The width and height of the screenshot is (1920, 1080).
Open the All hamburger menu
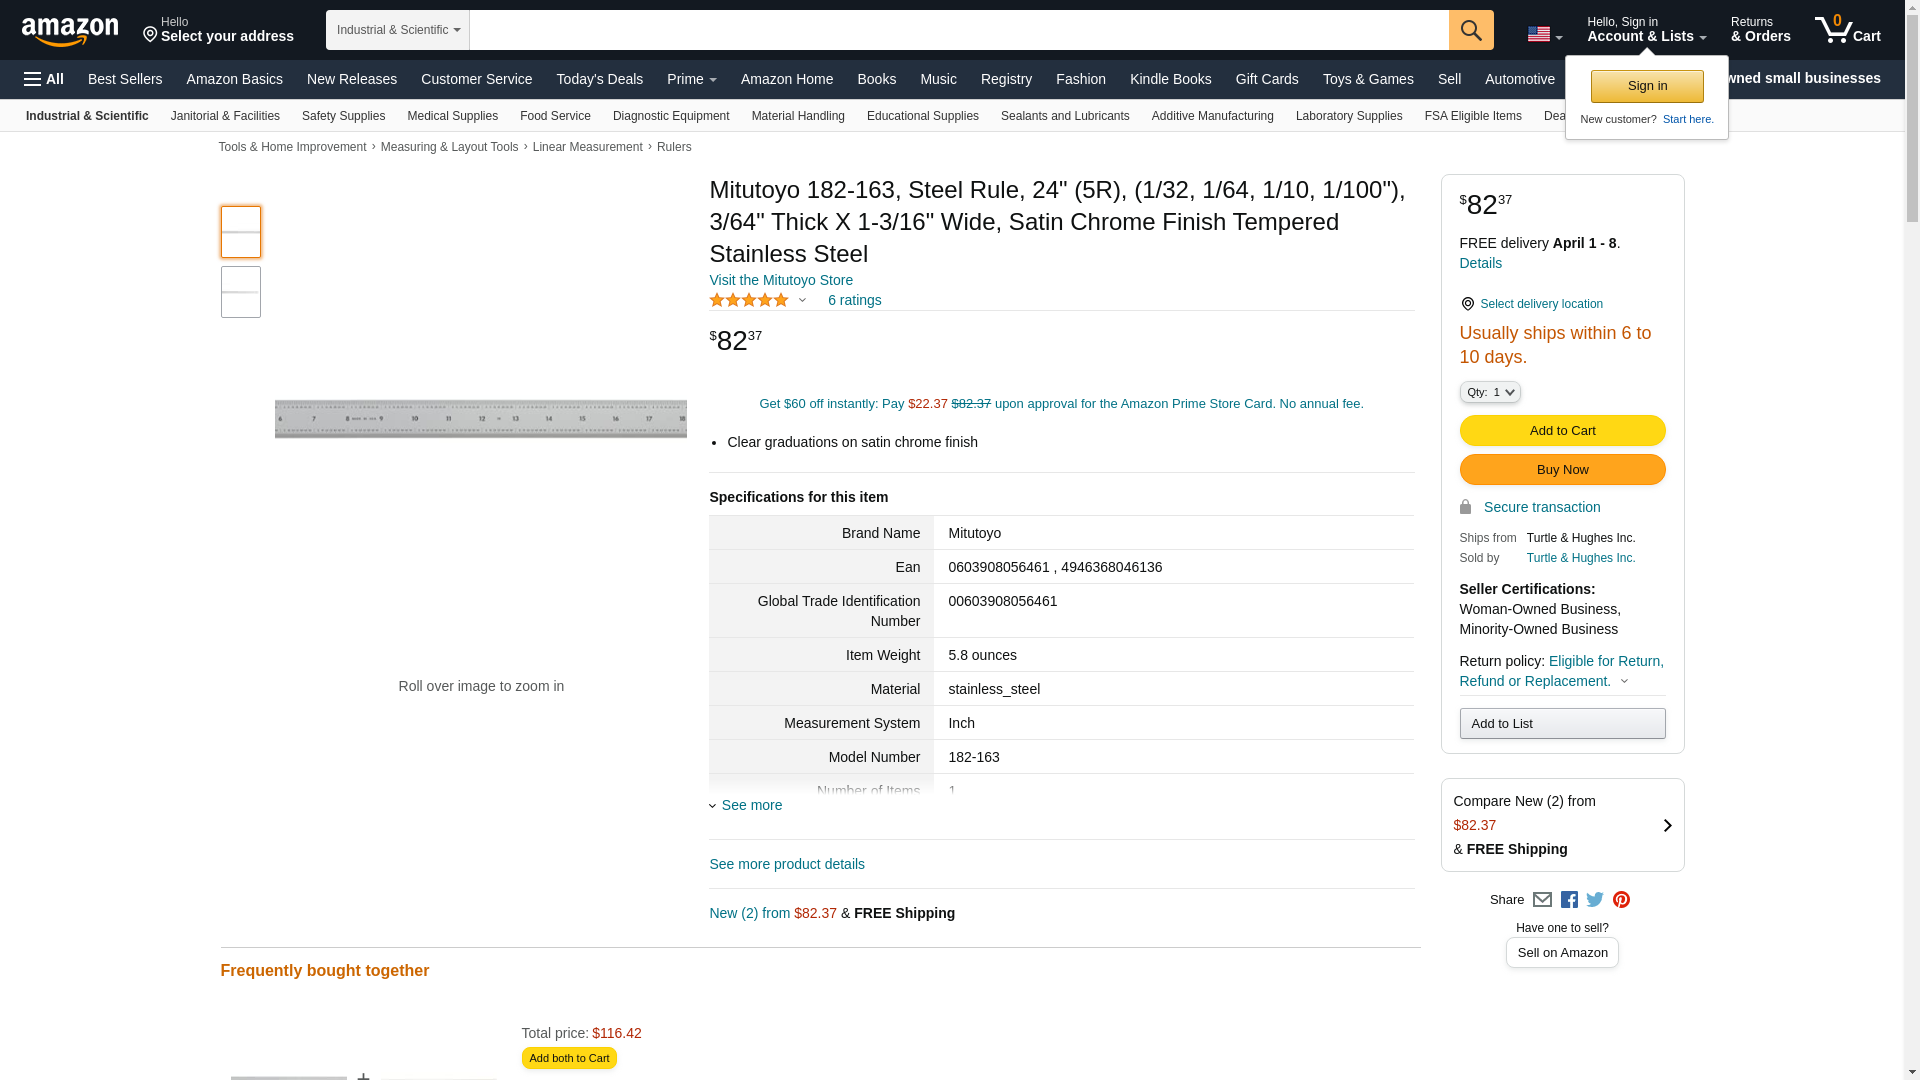pos(44,79)
